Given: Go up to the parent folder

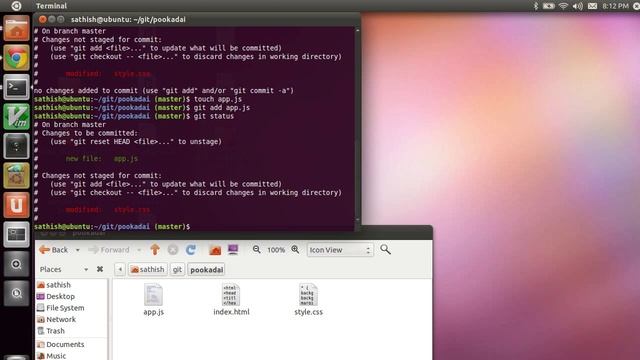Looking at the screenshot, I should (x=155, y=249).
